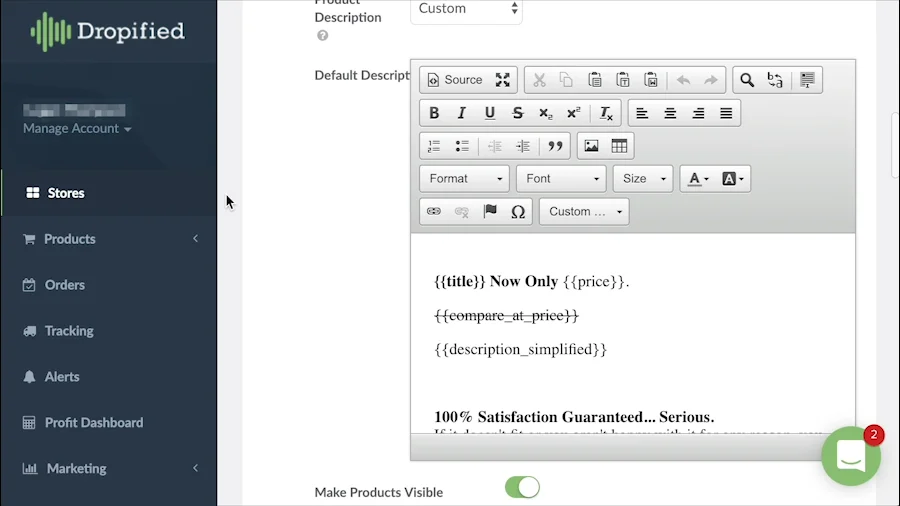Click the struck-through {{compare_at_price}} text
The height and width of the screenshot is (506, 900).
(506, 316)
